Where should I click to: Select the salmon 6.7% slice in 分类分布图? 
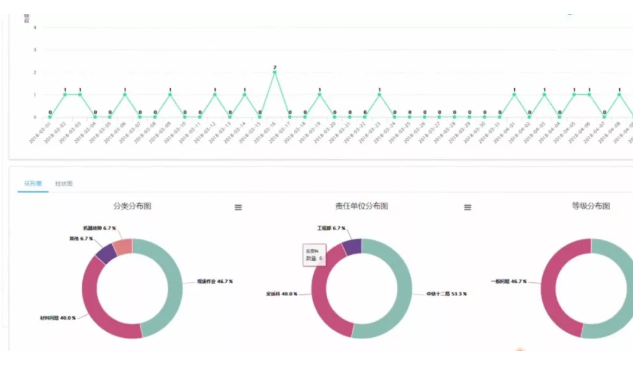click(x=123, y=247)
